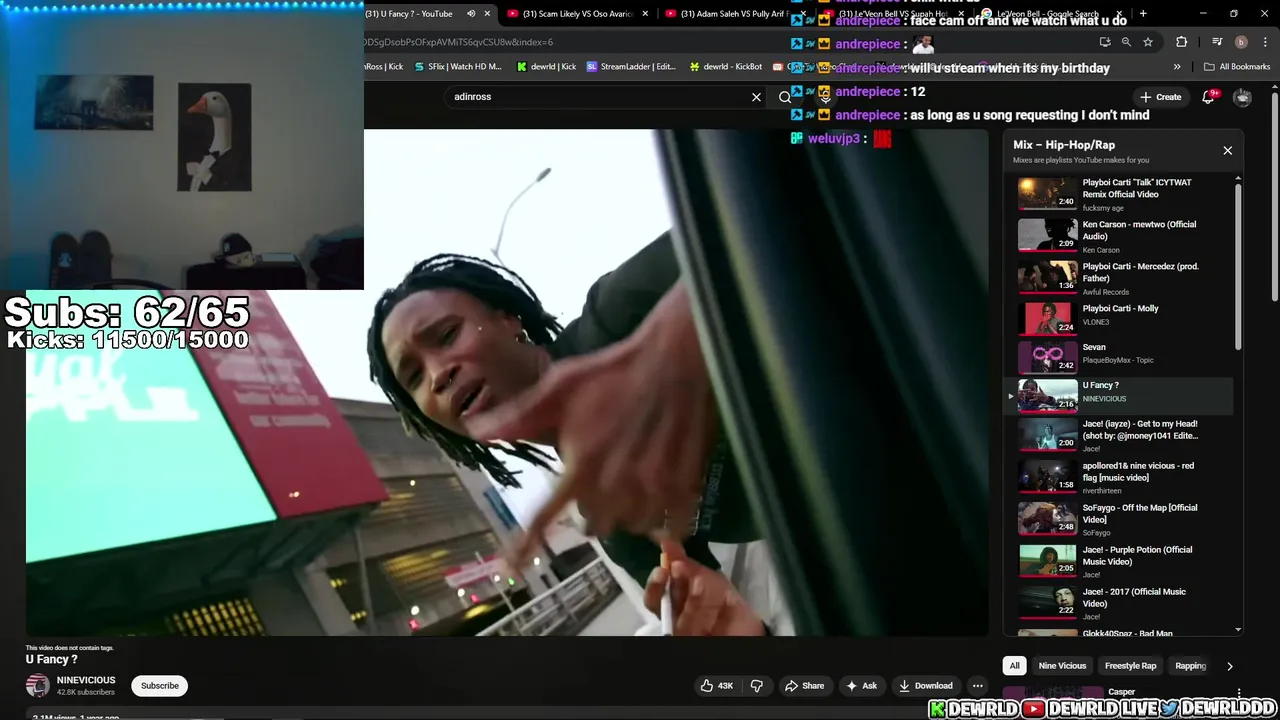Viewport: 1280px width, 720px height.
Task: Open browser extensions puzzle icon
Action: click(1181, 42)
